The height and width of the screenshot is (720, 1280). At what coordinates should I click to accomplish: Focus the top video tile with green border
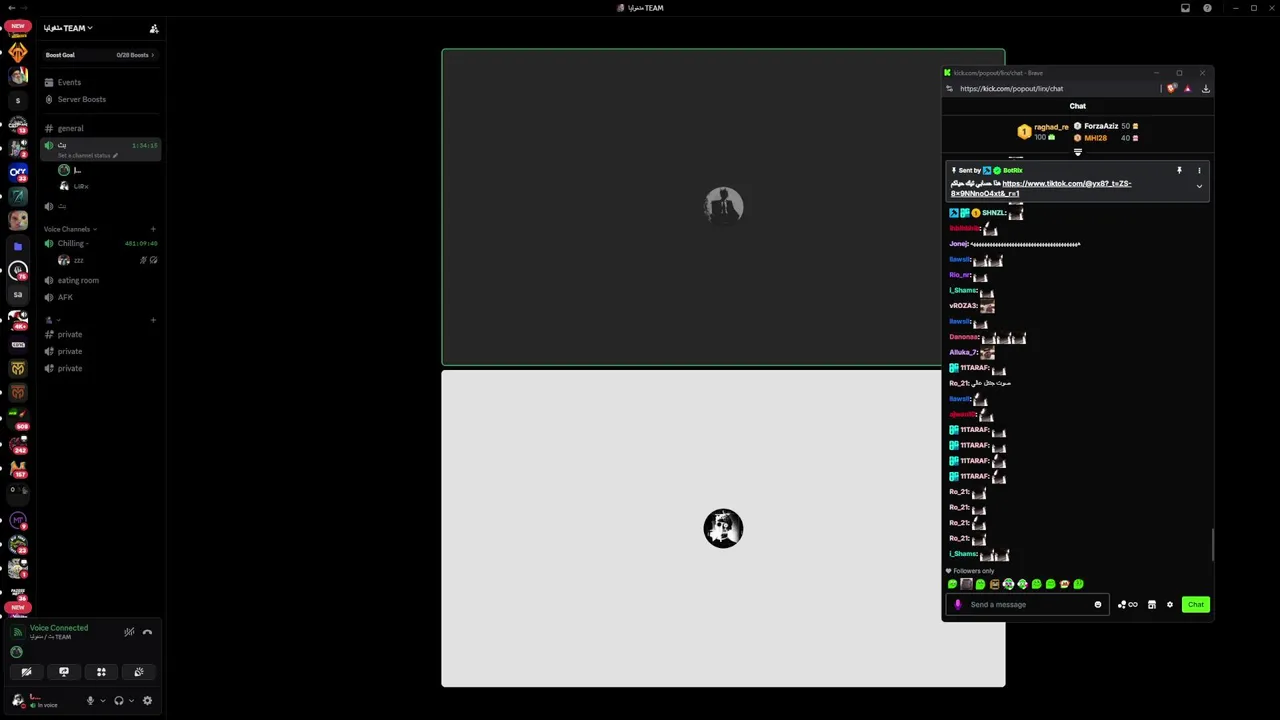click(x=723, y=207)
